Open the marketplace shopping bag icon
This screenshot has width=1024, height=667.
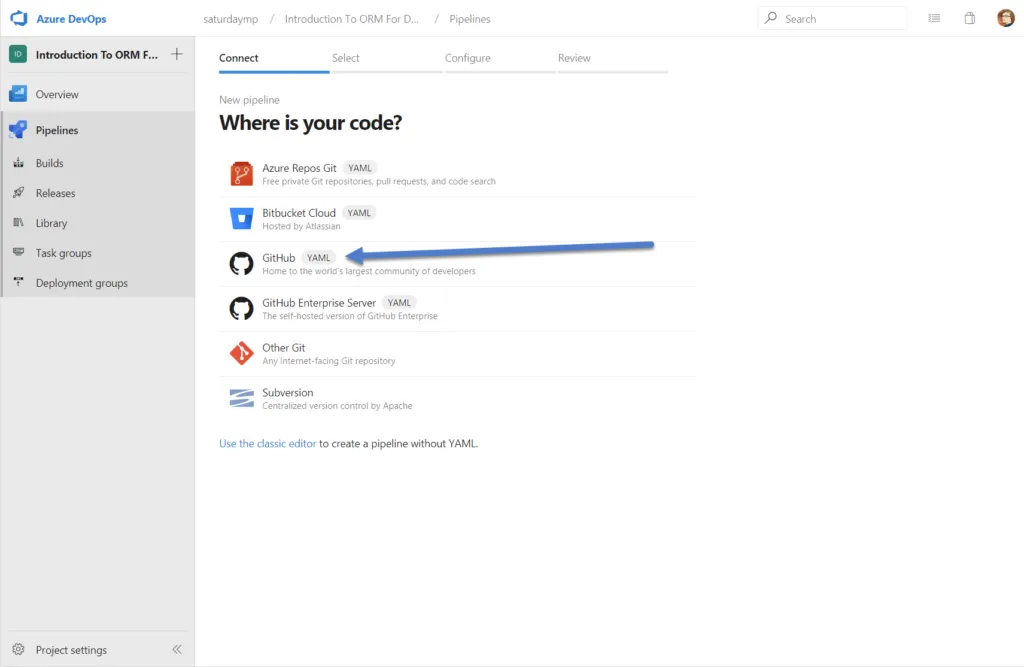coord(970,18)
